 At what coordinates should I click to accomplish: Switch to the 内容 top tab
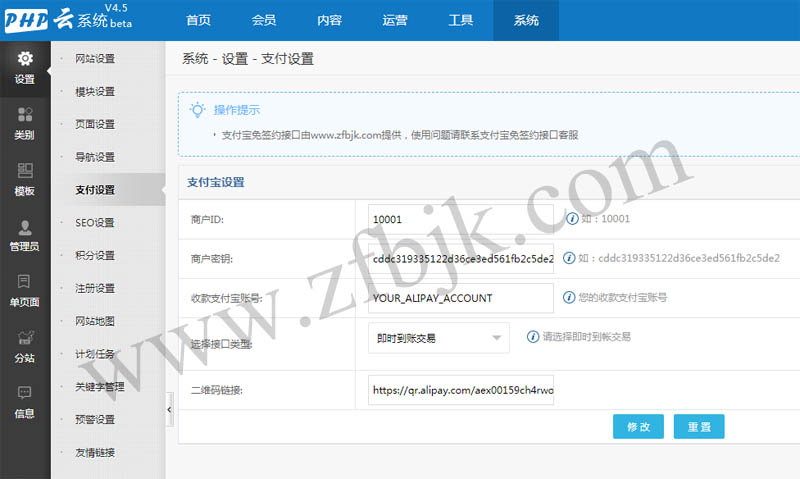click(330, 20)
